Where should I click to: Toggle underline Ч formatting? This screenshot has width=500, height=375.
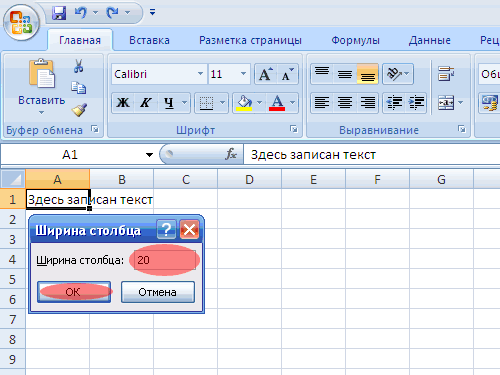(169, 103)
